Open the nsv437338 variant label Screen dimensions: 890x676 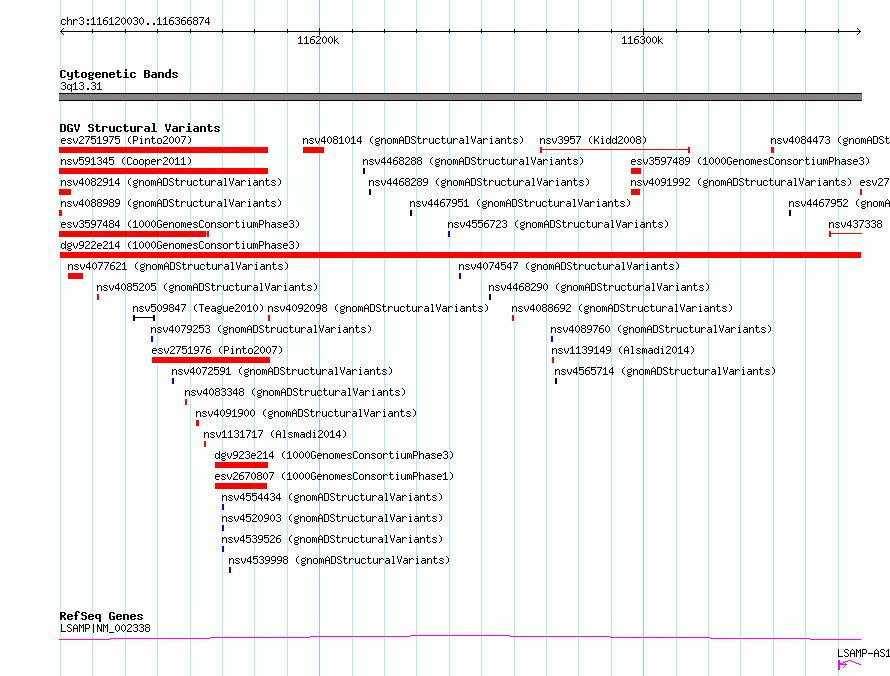855,224
